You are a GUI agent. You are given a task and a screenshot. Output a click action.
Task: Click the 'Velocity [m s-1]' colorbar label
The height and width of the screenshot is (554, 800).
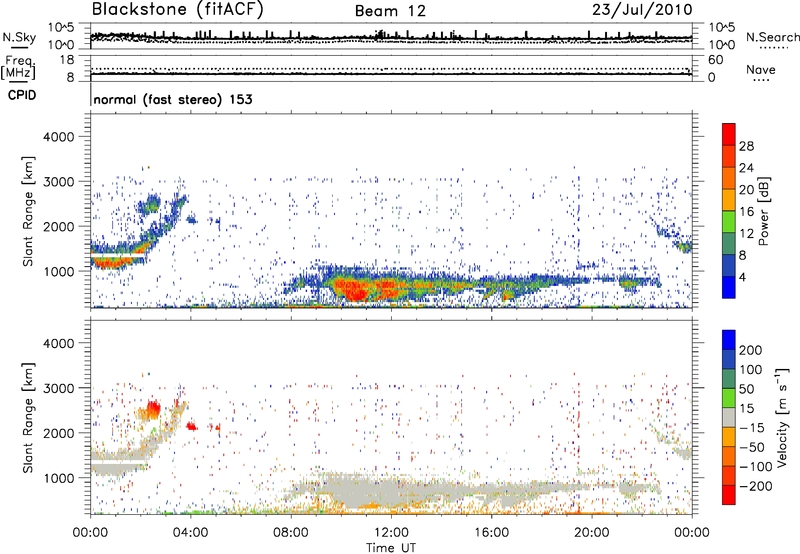[x=781, y=417]
